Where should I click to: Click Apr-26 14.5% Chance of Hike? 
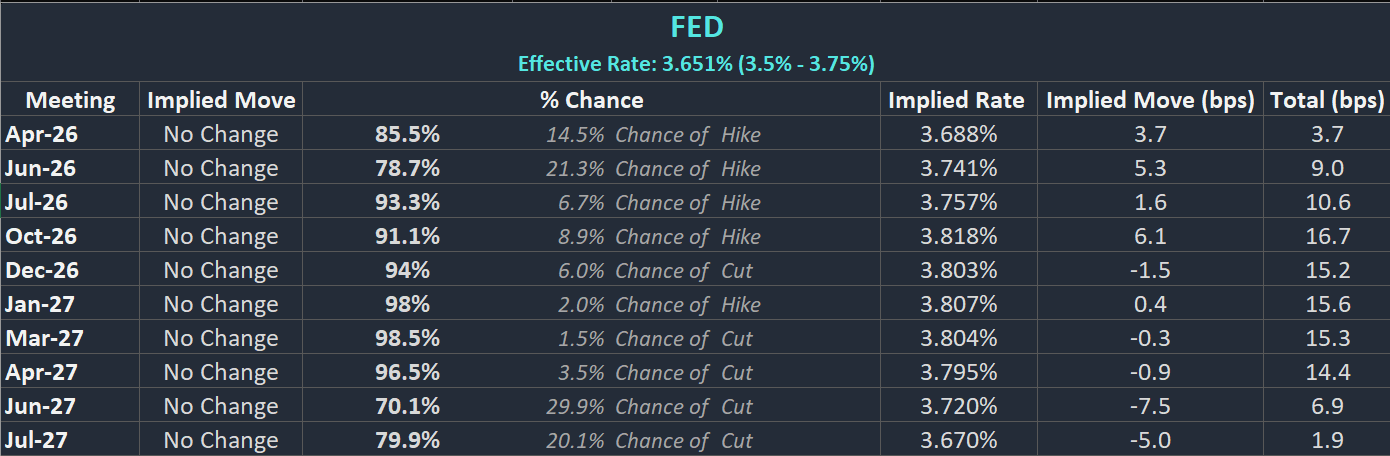653,134
